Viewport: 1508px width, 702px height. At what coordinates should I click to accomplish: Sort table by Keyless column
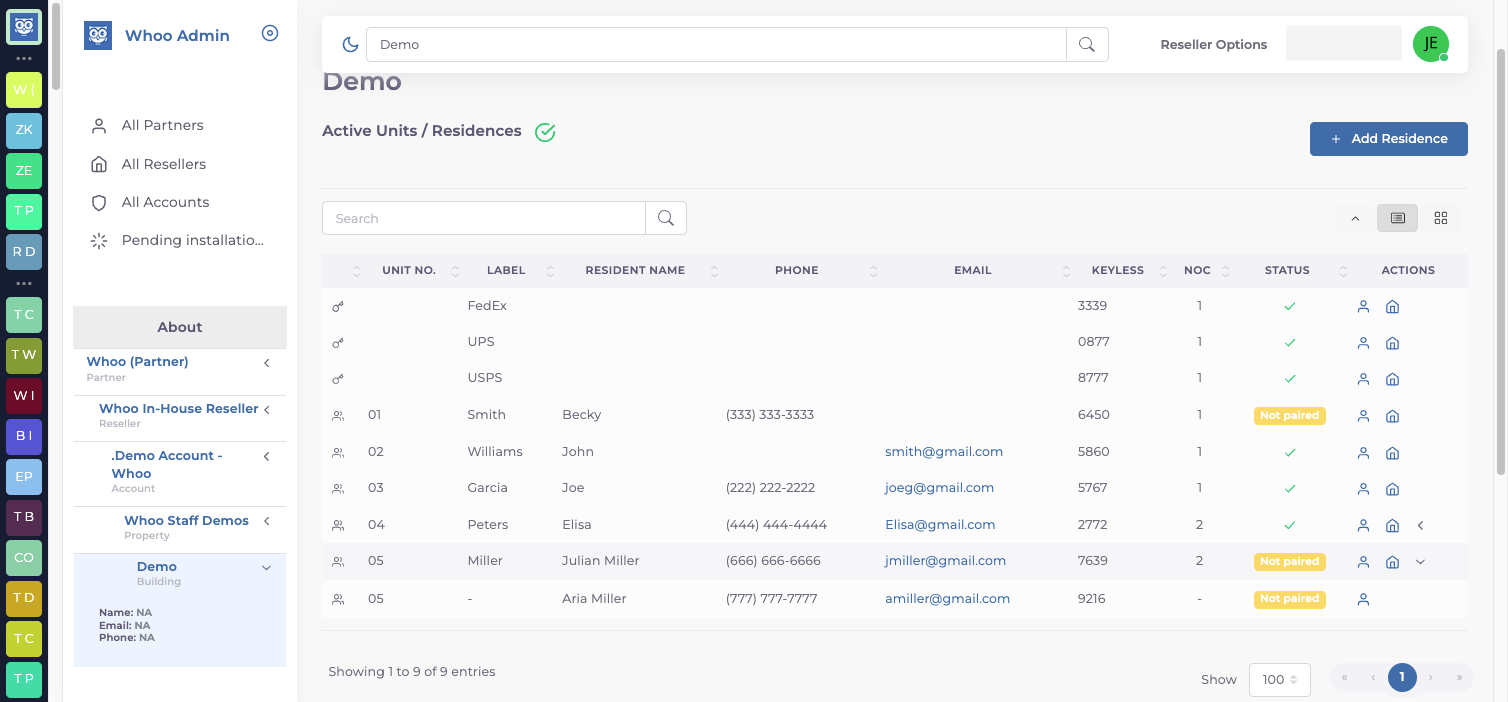(x=1118, y=271)
